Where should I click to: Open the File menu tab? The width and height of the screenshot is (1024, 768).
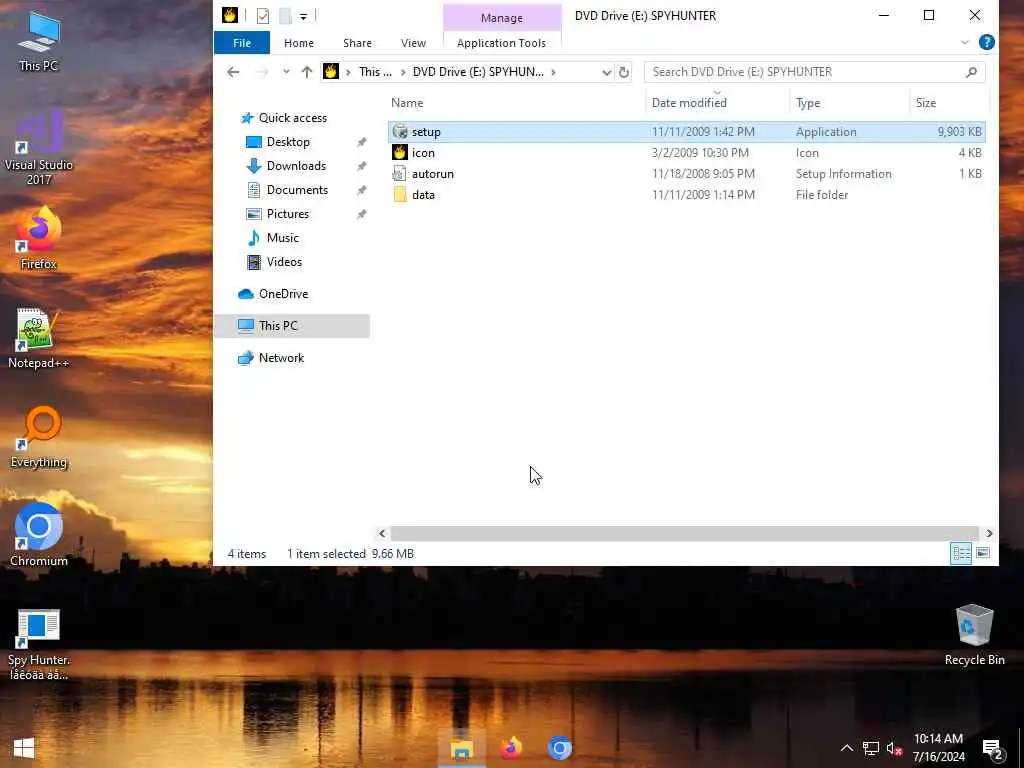pos(242,43)
